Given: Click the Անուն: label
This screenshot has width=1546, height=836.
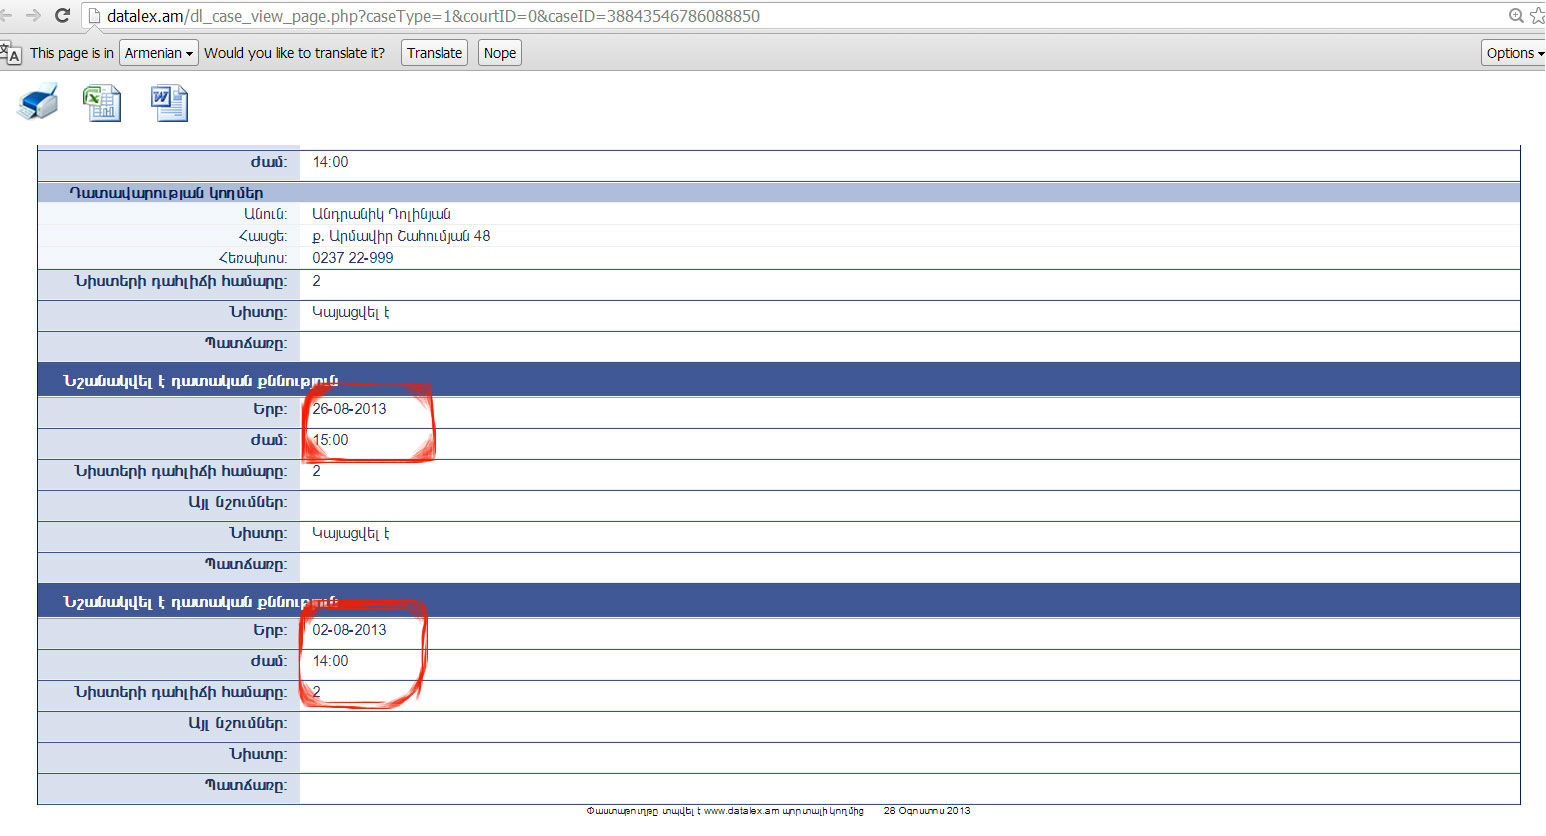Looking at the screenshot, I should (265, 214).
